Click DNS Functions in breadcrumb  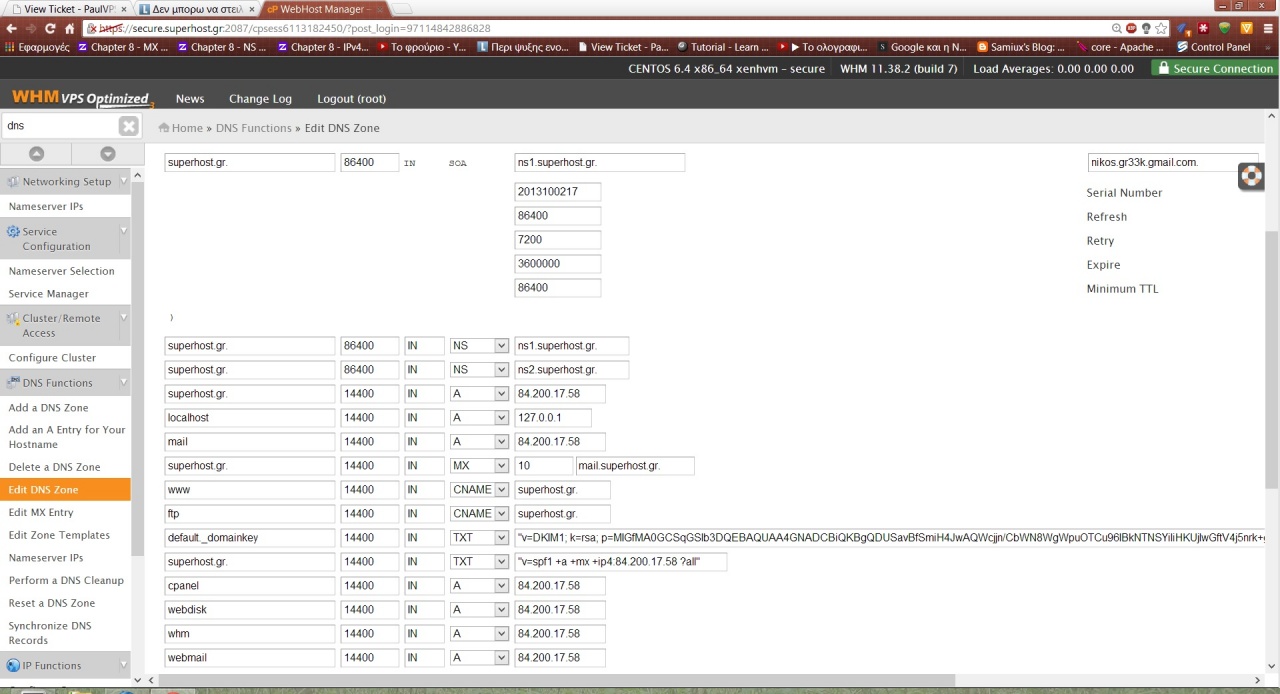(x=253, y=128)
